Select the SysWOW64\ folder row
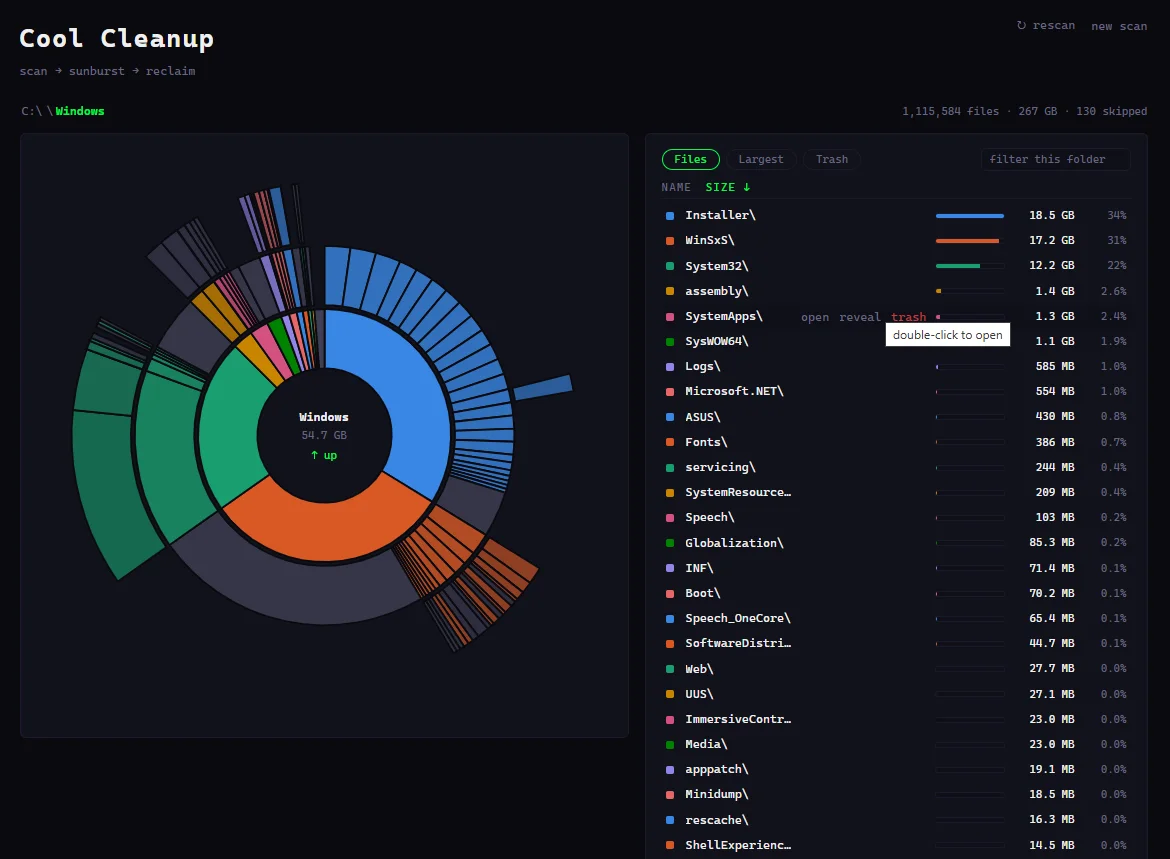The image size is (1170, 859). pos(895,341)
